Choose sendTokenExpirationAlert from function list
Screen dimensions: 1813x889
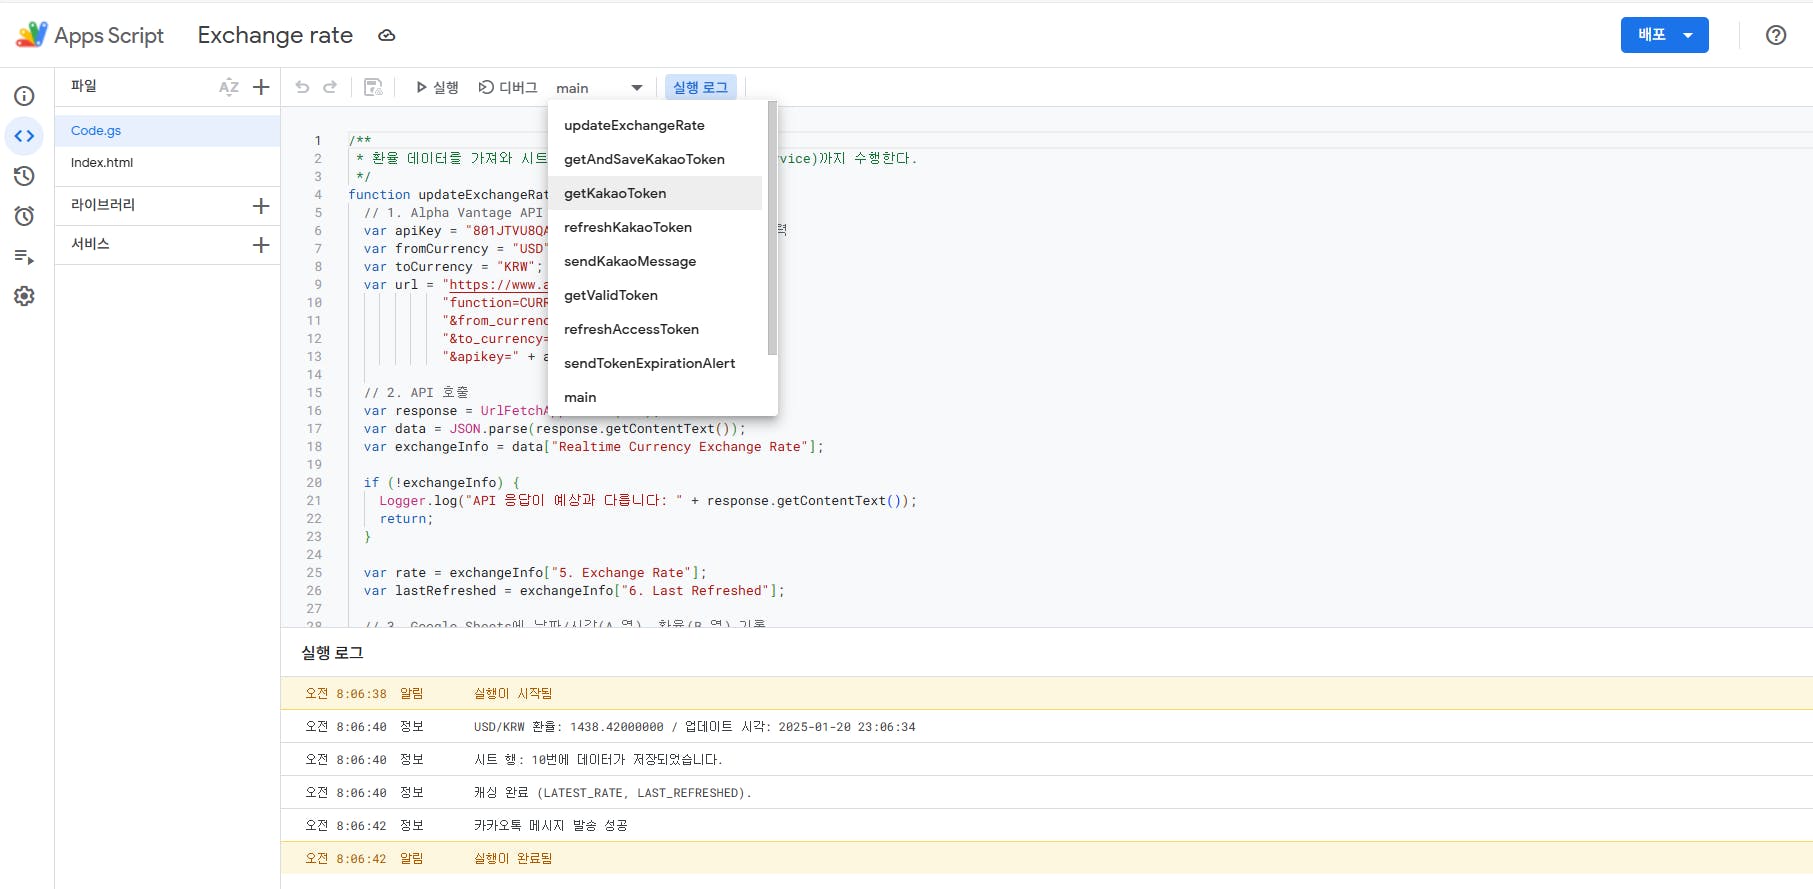[x=655, y=363]
